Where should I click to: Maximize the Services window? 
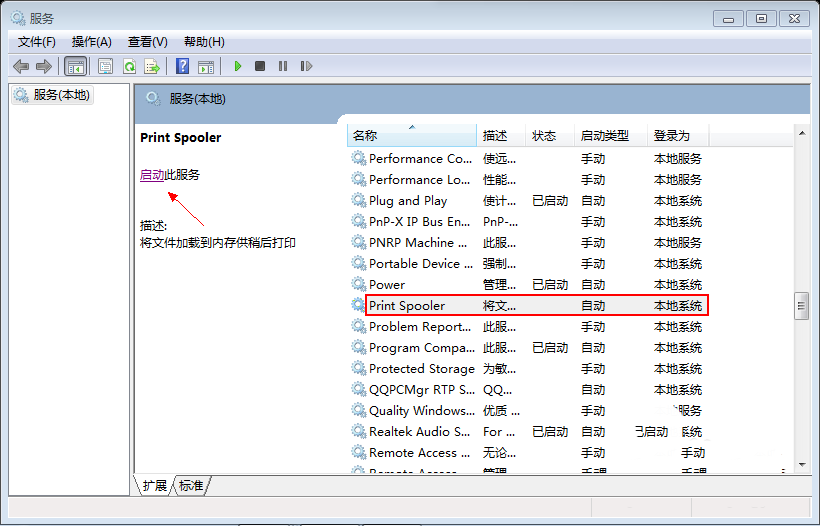tap(761, 19)
